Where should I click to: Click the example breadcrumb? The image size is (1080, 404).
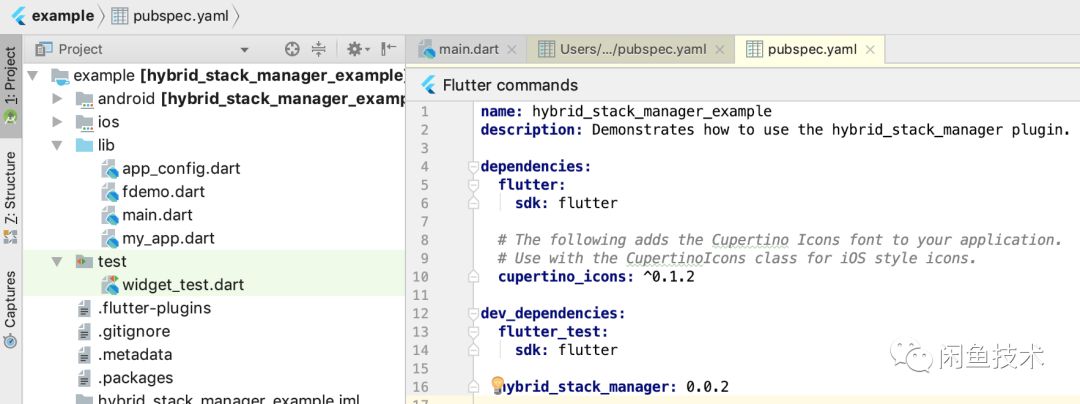[63, 16]
